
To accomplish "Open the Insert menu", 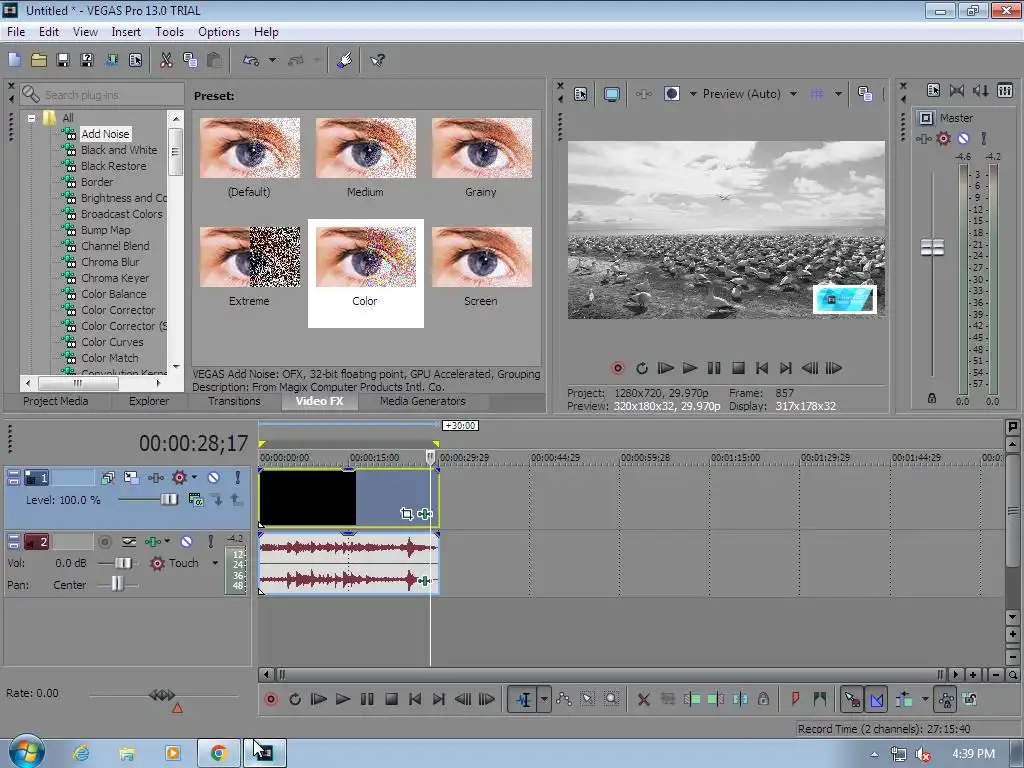I will 126,32.
